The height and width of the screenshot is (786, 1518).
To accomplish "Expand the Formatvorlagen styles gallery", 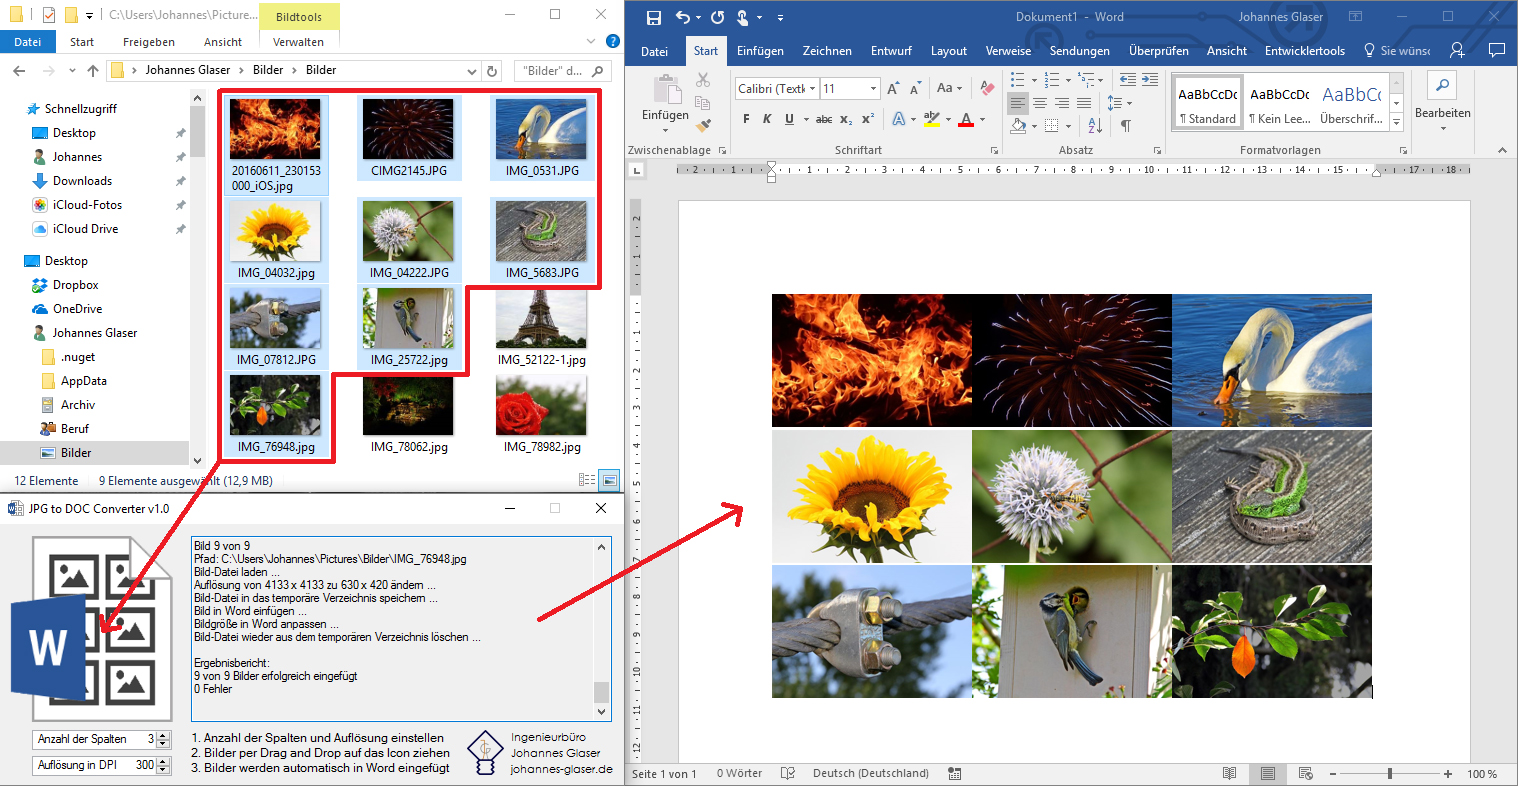I will 1397,122.
